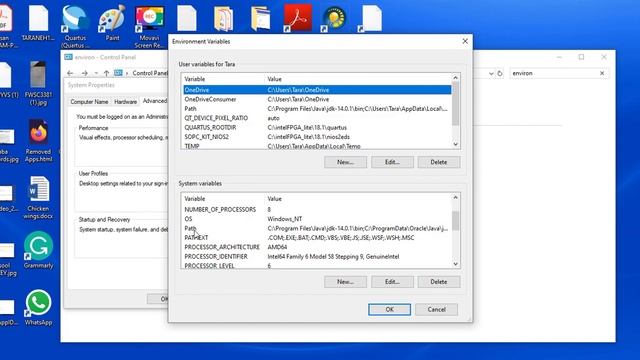Open the yellow flower-badge desktop shortcut icon
Image resolution: width=640 pixels, height=360 pixels.
tap(334, 19)
